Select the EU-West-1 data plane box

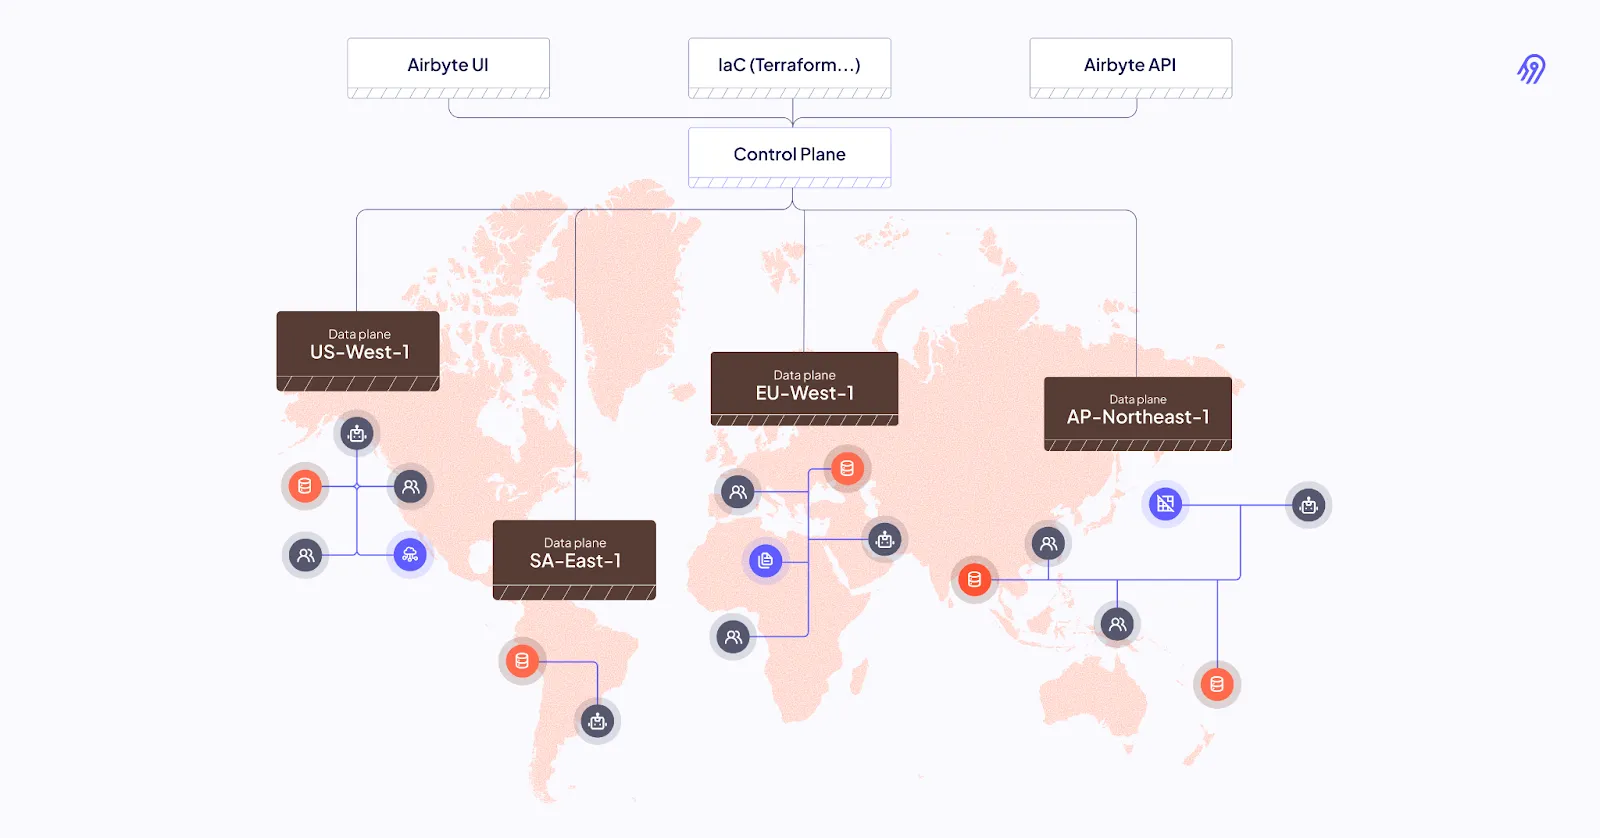804,389
